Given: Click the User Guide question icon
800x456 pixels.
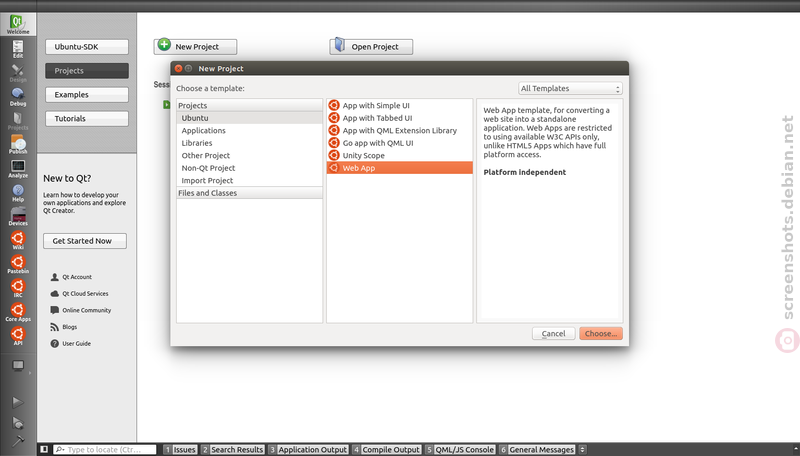Looking at the screenshot, I should (55, 344).
